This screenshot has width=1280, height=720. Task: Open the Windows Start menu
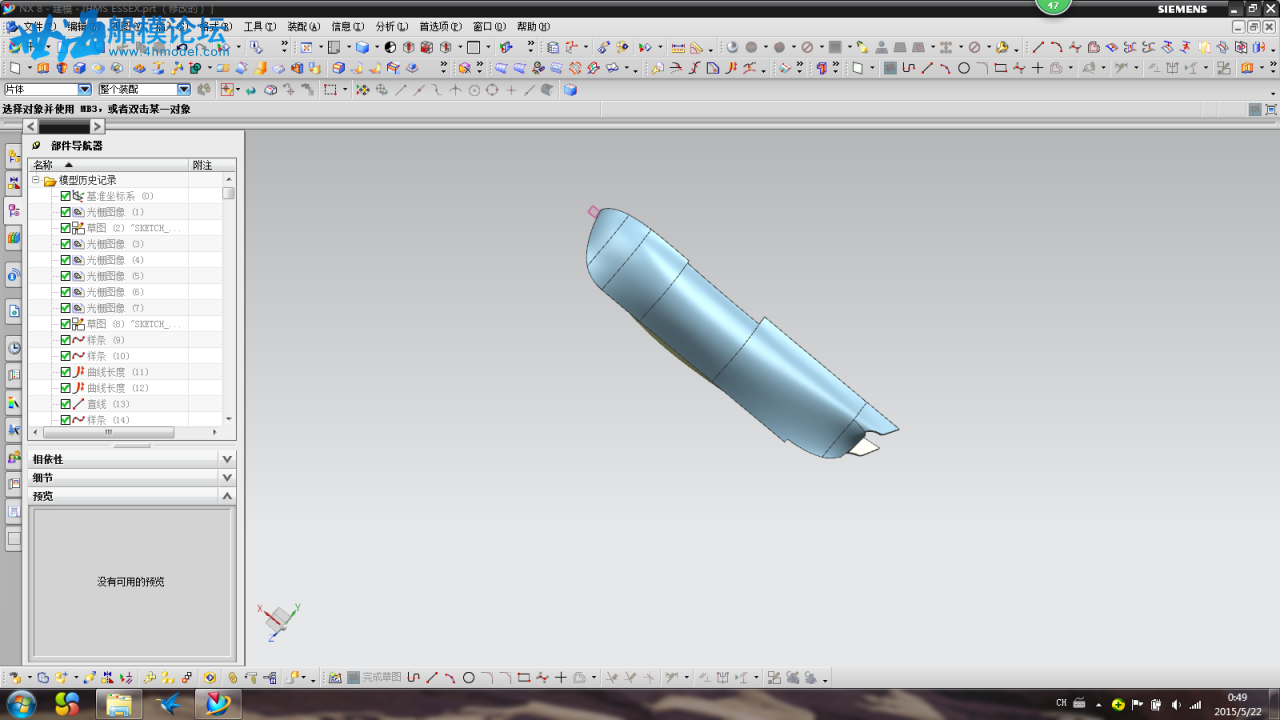click(20, 704)
